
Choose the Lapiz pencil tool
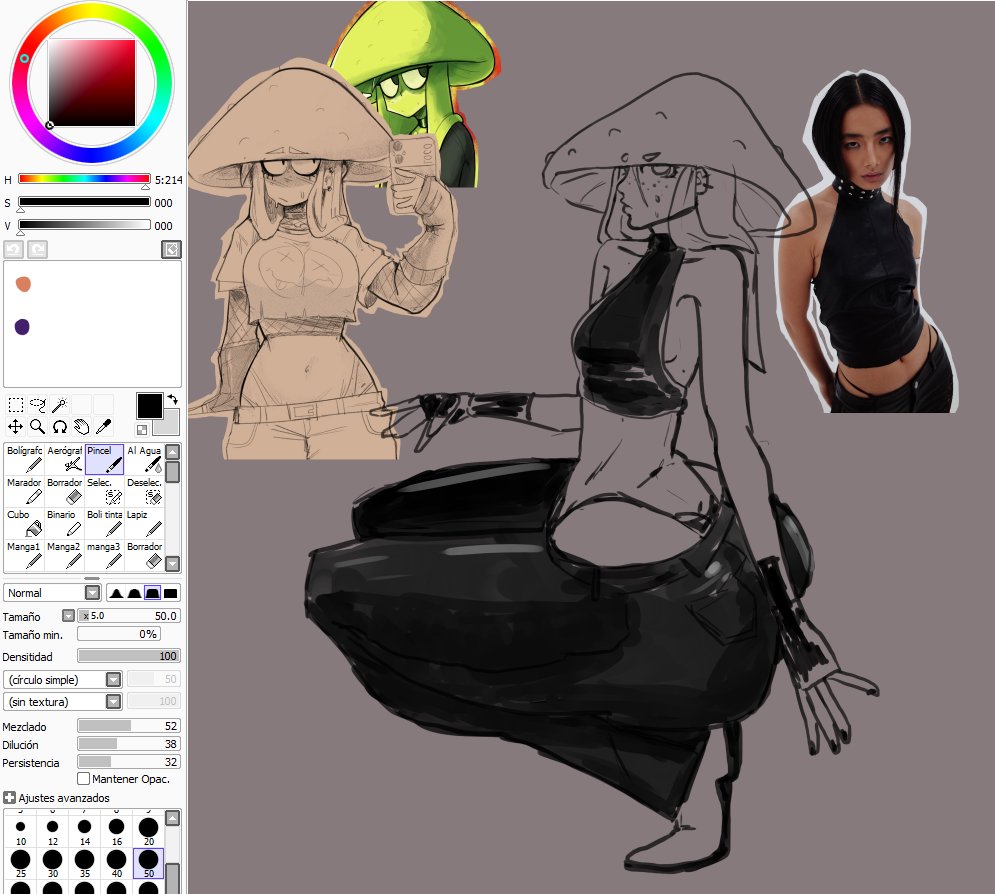[x=144, y=523]
